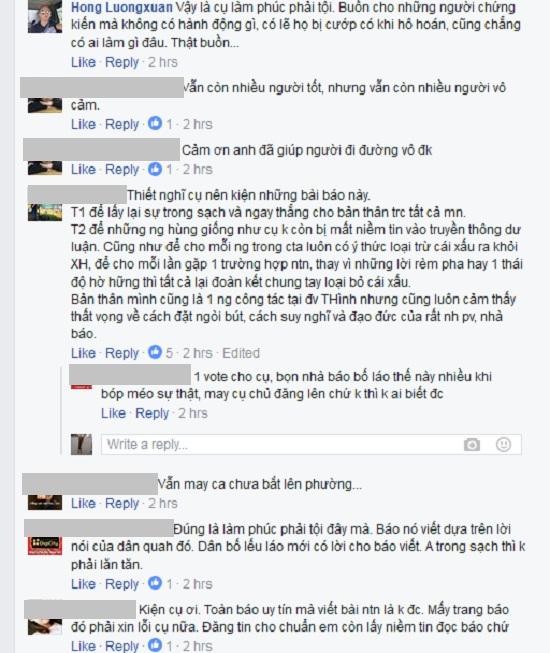This screenshot has width=550, height=653.
Task: Click own avatar beside reply box
Action: [81, 444]
